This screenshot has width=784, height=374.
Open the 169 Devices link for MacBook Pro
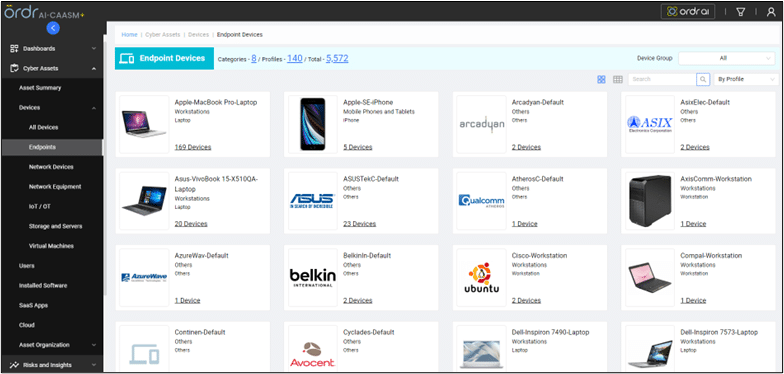[x=192, y=147]
